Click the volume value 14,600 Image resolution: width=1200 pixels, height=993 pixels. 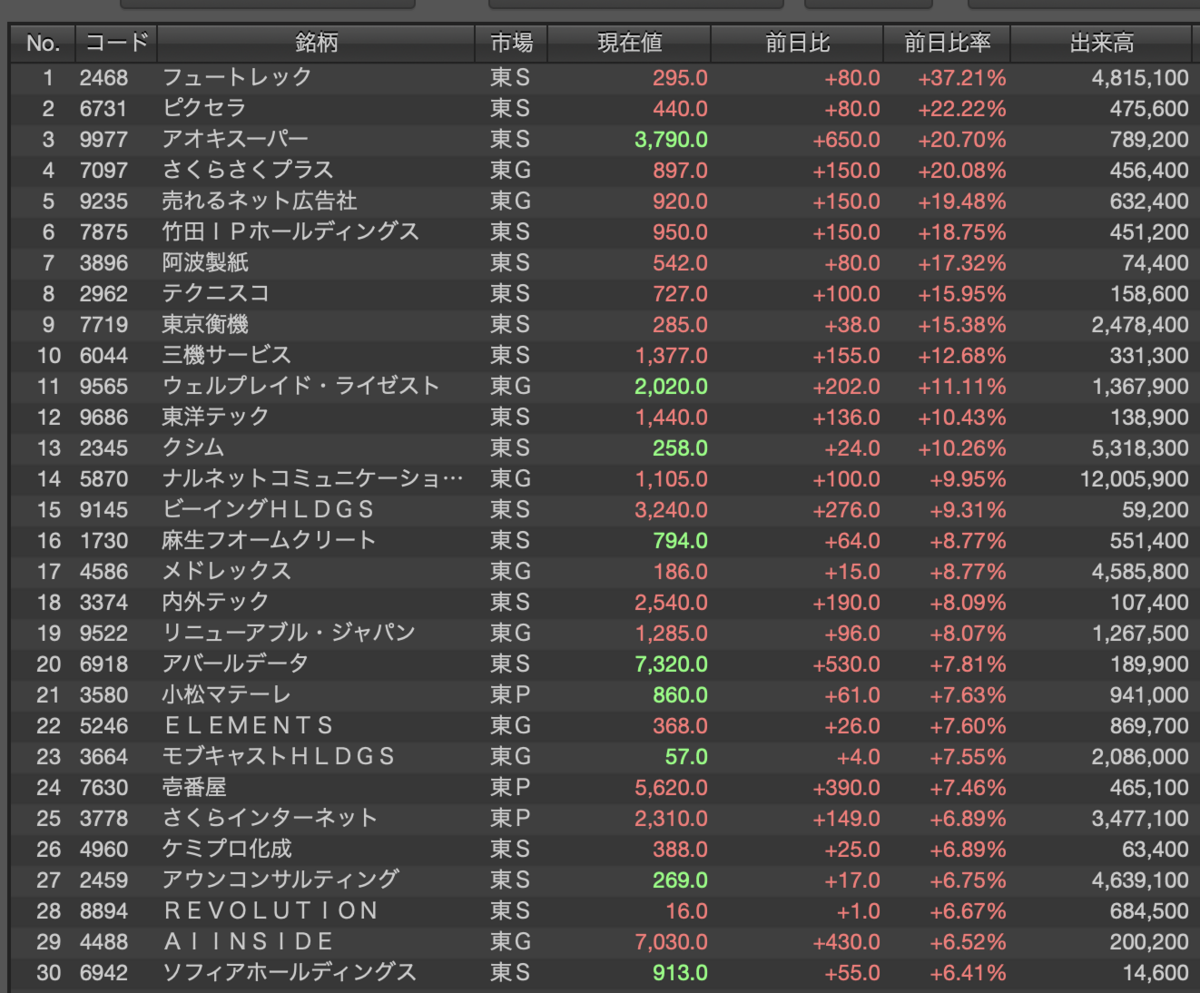click(x=1157, y=972)
